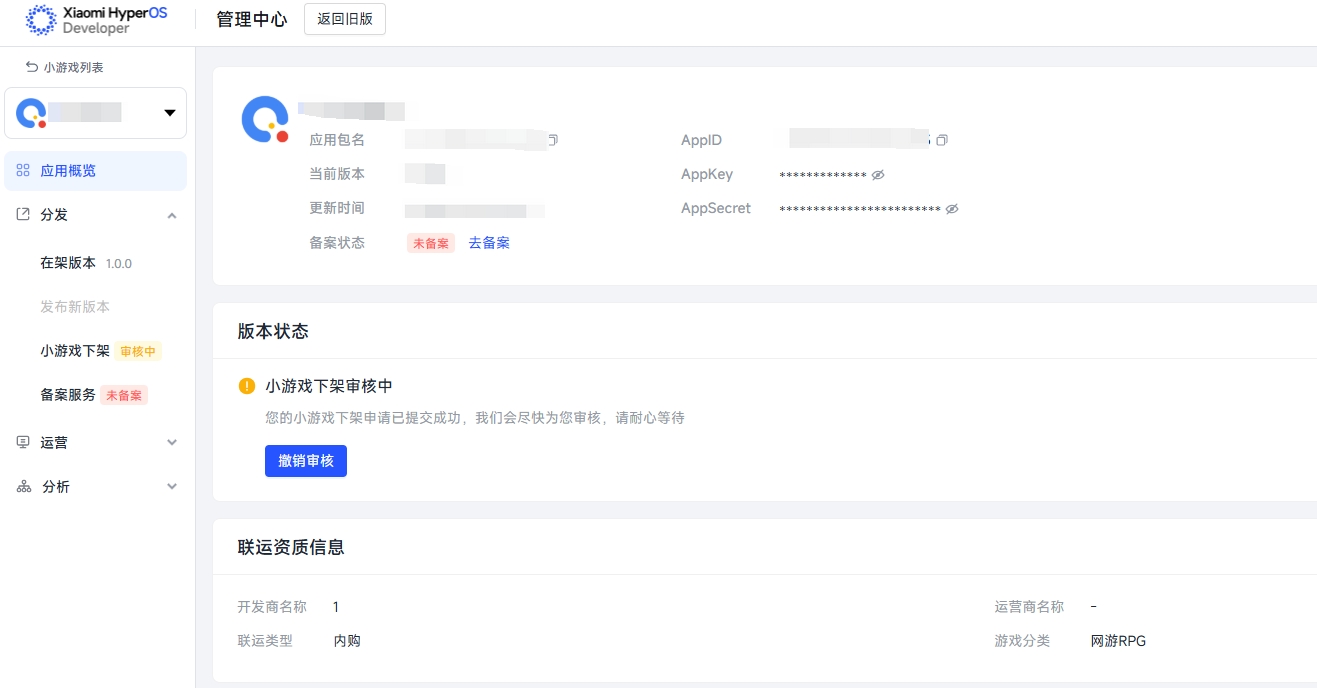Select 小游戏下架 in the sidebar

[75, 351]
